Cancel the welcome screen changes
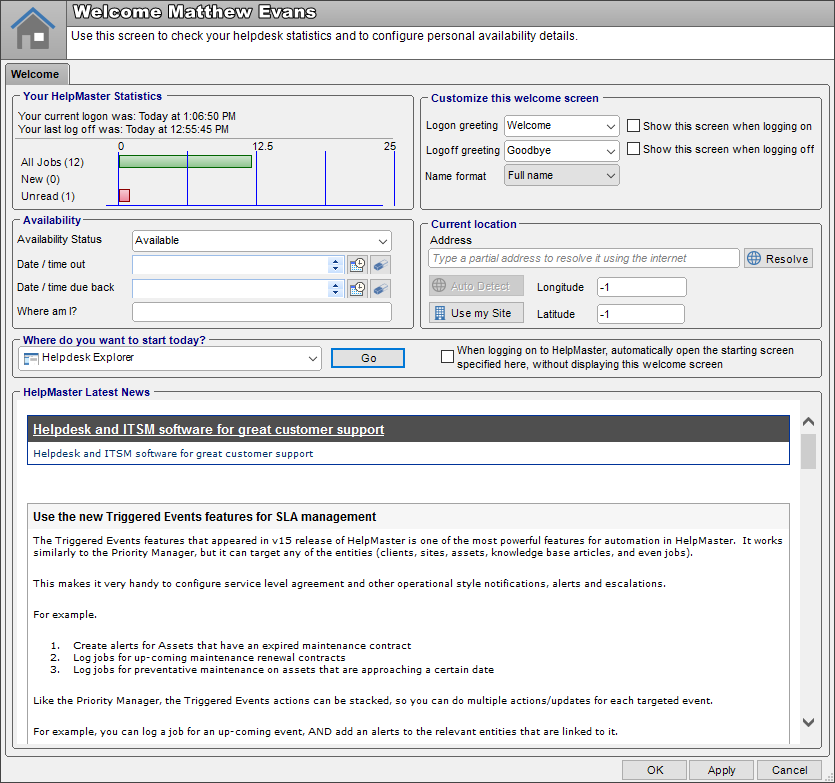 [789, 770]
